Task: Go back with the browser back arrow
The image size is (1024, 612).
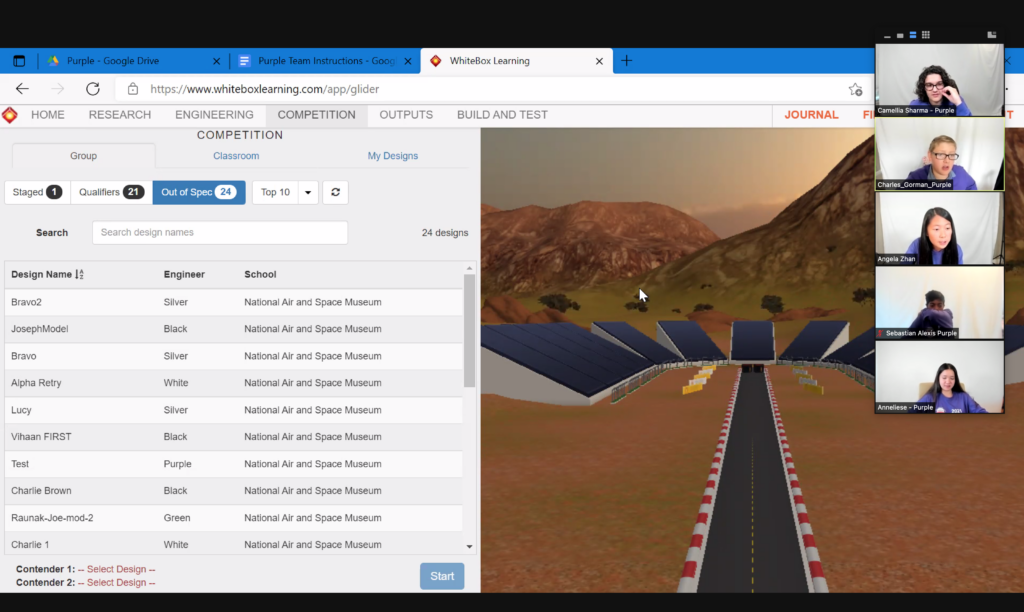Action: [x=22, y=89]
